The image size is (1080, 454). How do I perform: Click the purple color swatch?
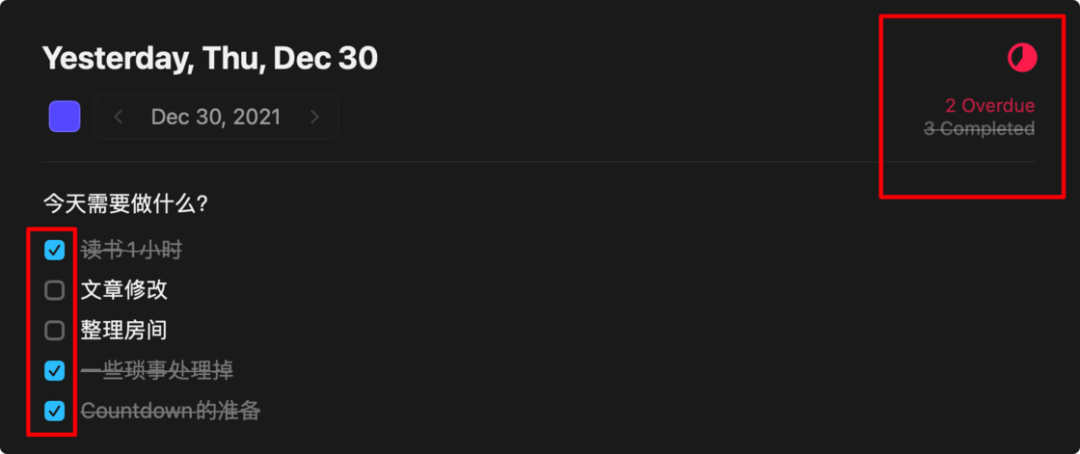point(65,117)
